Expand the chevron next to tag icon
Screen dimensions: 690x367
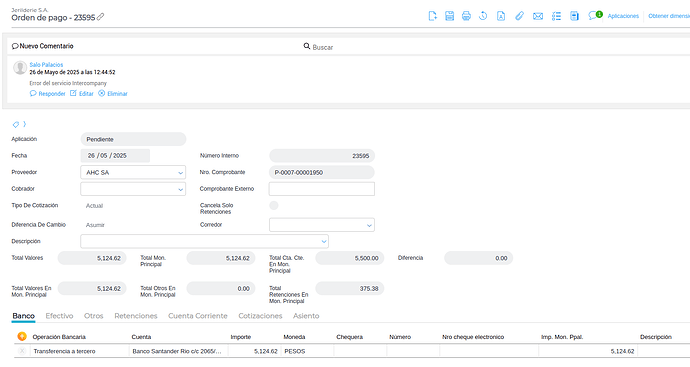(x=25, y=124)
